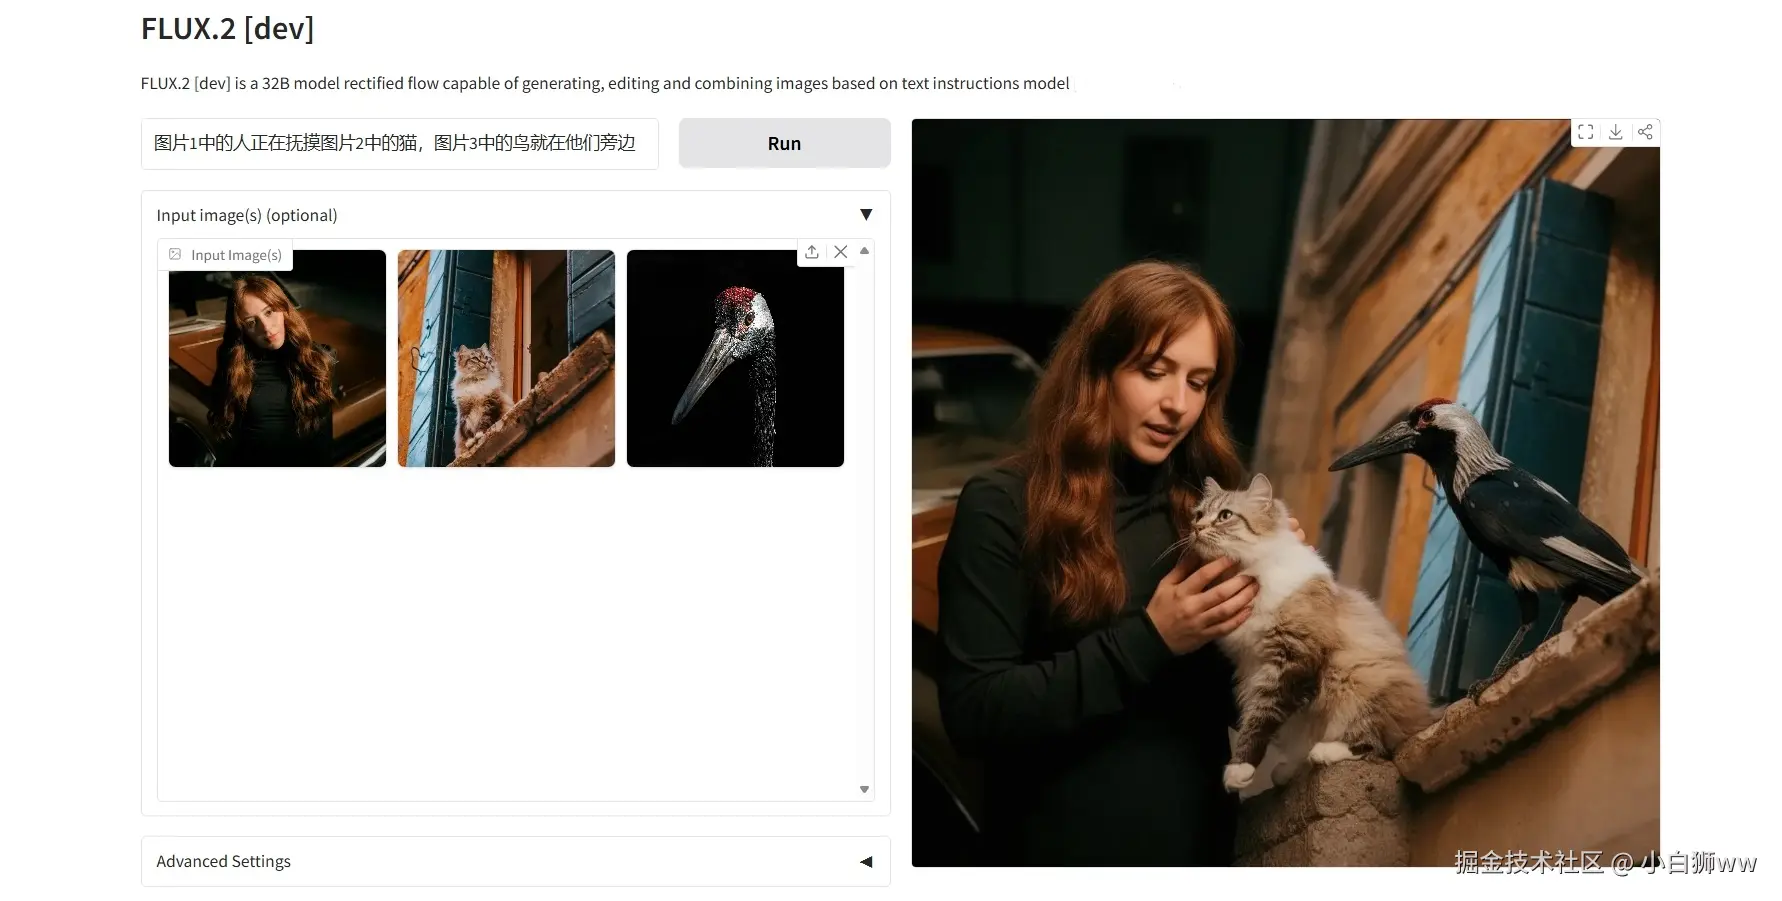
Task: Click the FLUX.2 [dev] title heading
Action: click(227, 29)
